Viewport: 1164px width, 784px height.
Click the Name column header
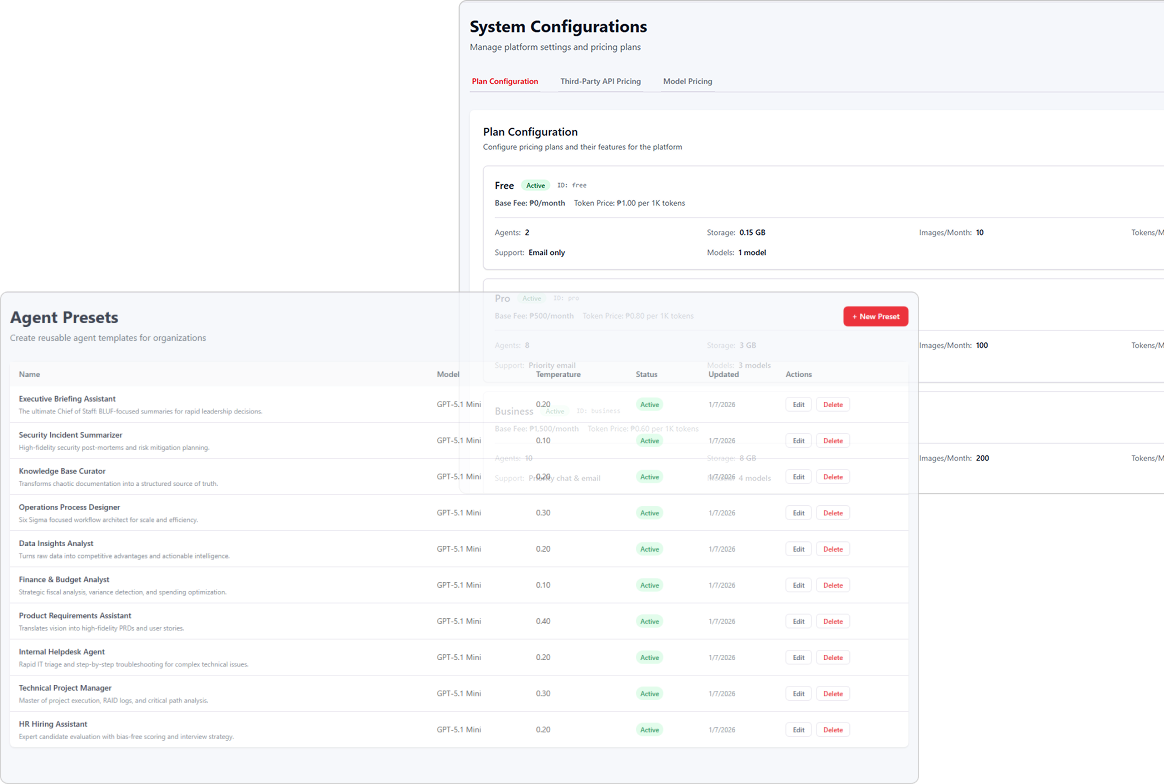pos(29,374)
